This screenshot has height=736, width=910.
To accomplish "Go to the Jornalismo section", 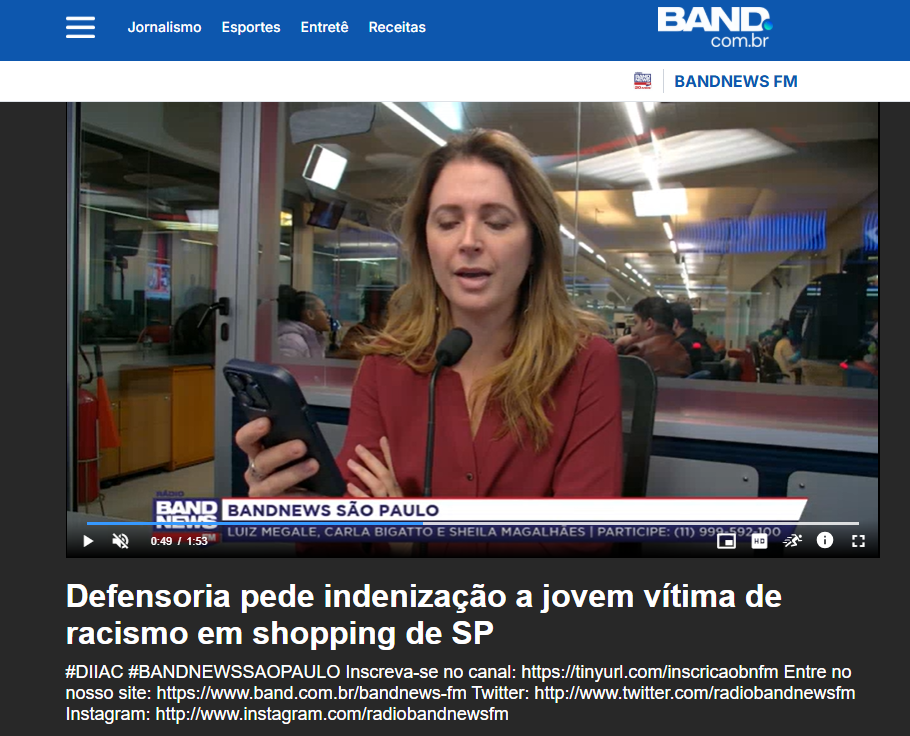I will tap(164, 27).
